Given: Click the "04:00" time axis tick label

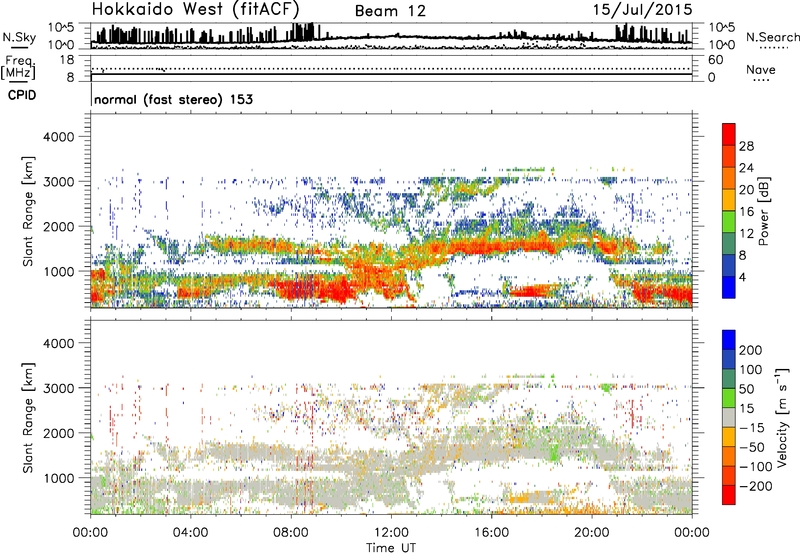Looking at the screenshot, I should point(191,533).
